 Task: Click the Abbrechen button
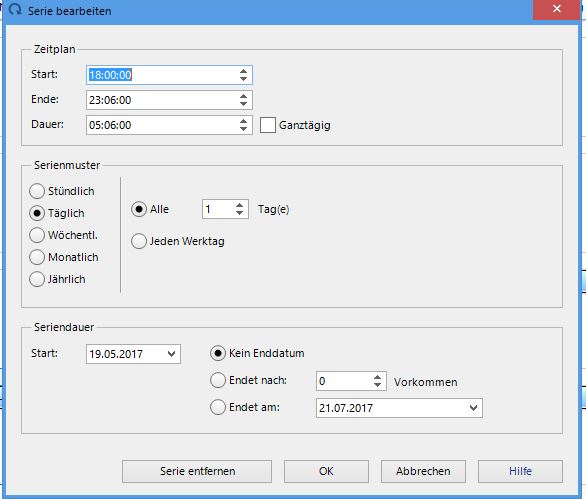click(x=423, y=471)
